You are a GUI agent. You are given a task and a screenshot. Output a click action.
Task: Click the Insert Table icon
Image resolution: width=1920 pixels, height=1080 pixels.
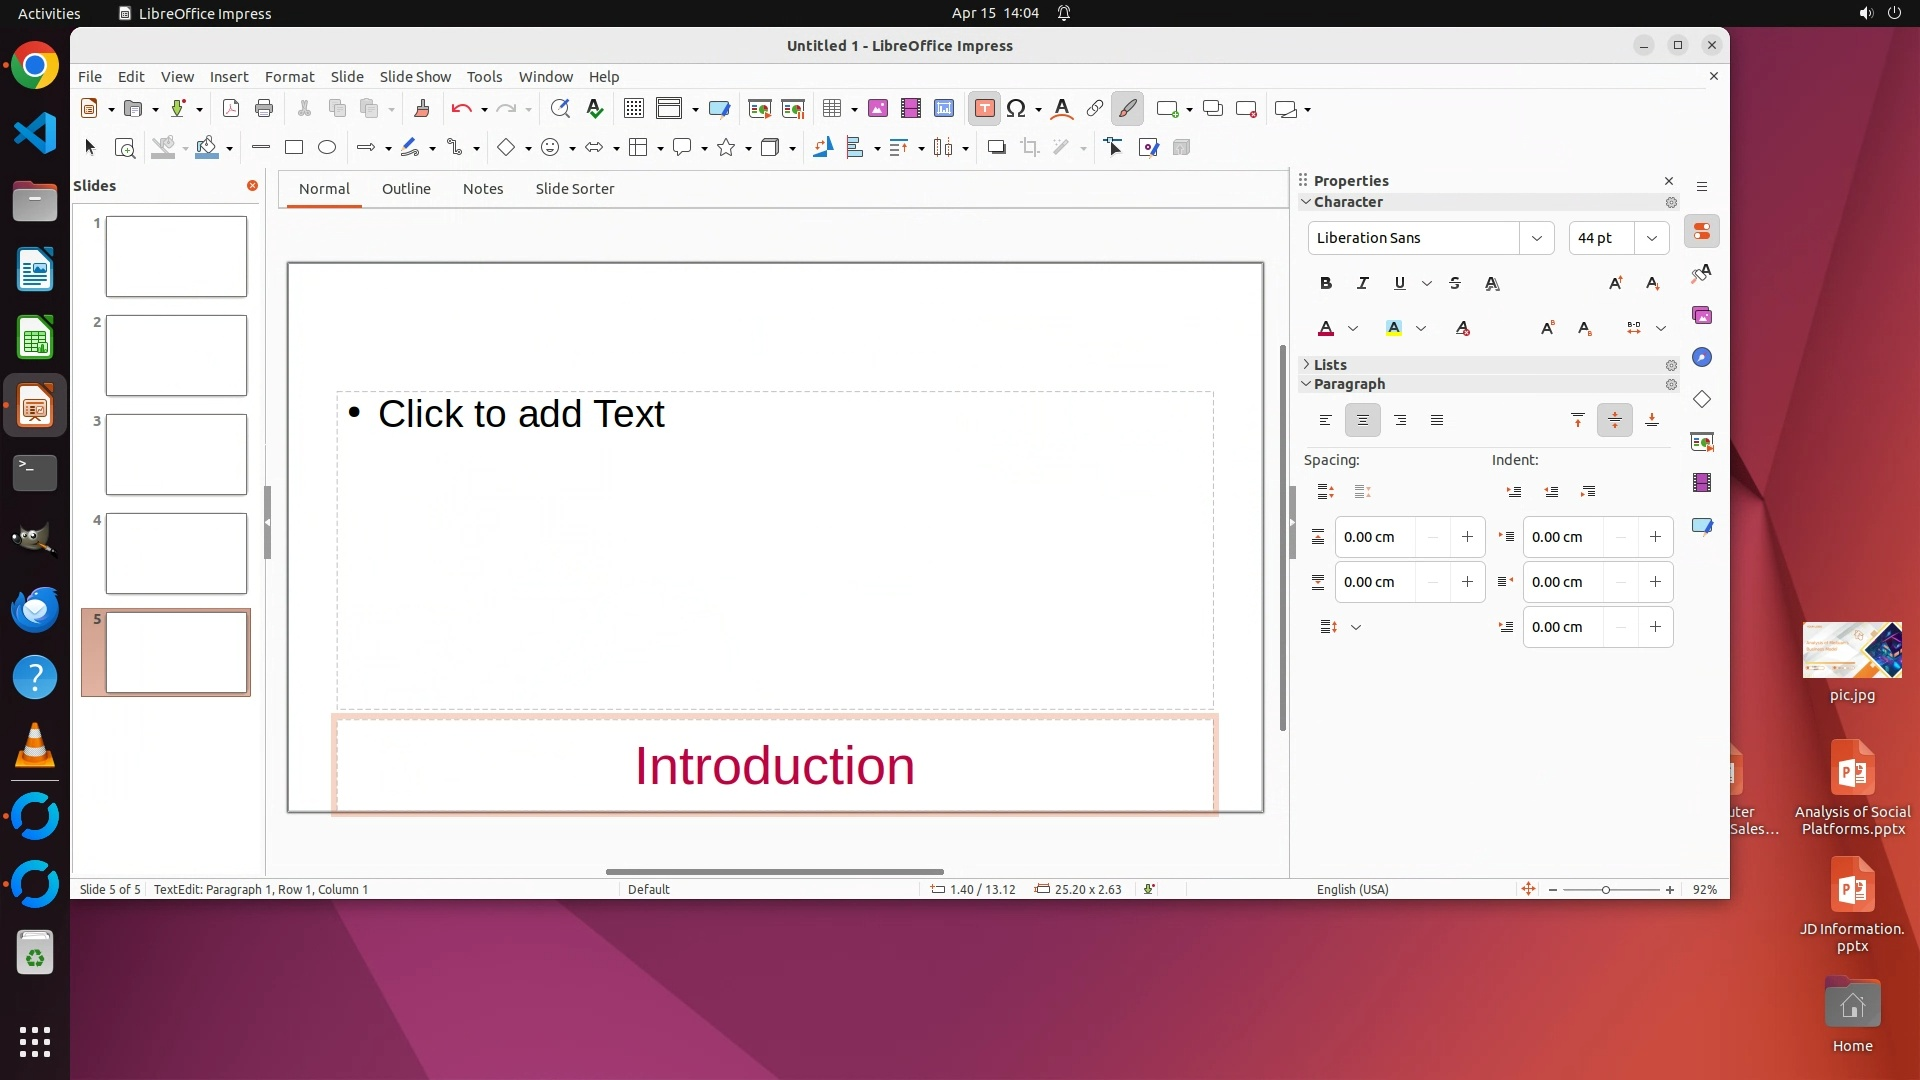(832, 109)
